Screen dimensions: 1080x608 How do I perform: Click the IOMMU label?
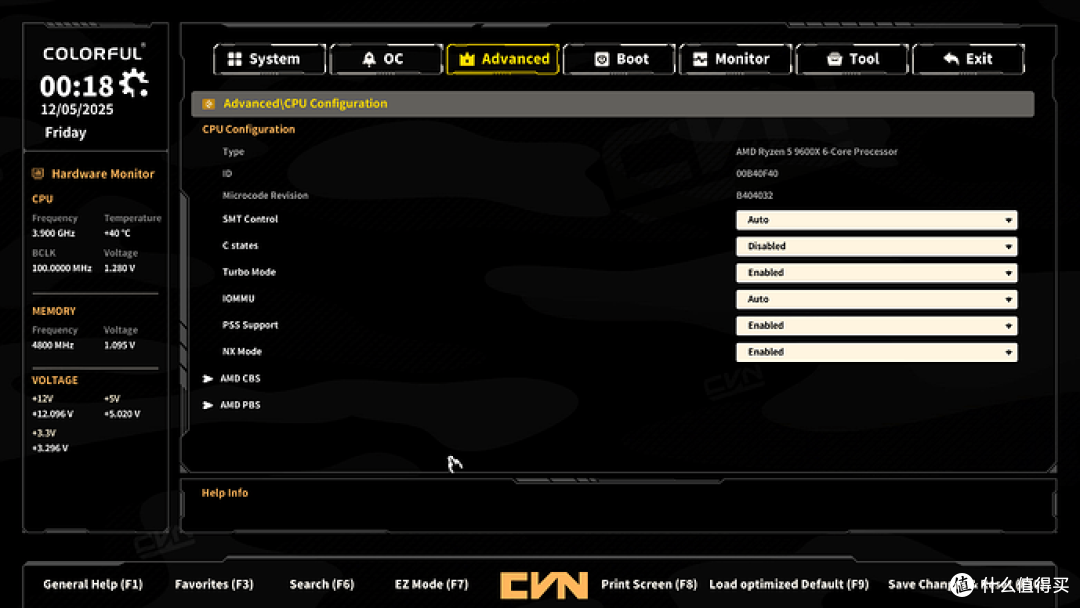238,298
